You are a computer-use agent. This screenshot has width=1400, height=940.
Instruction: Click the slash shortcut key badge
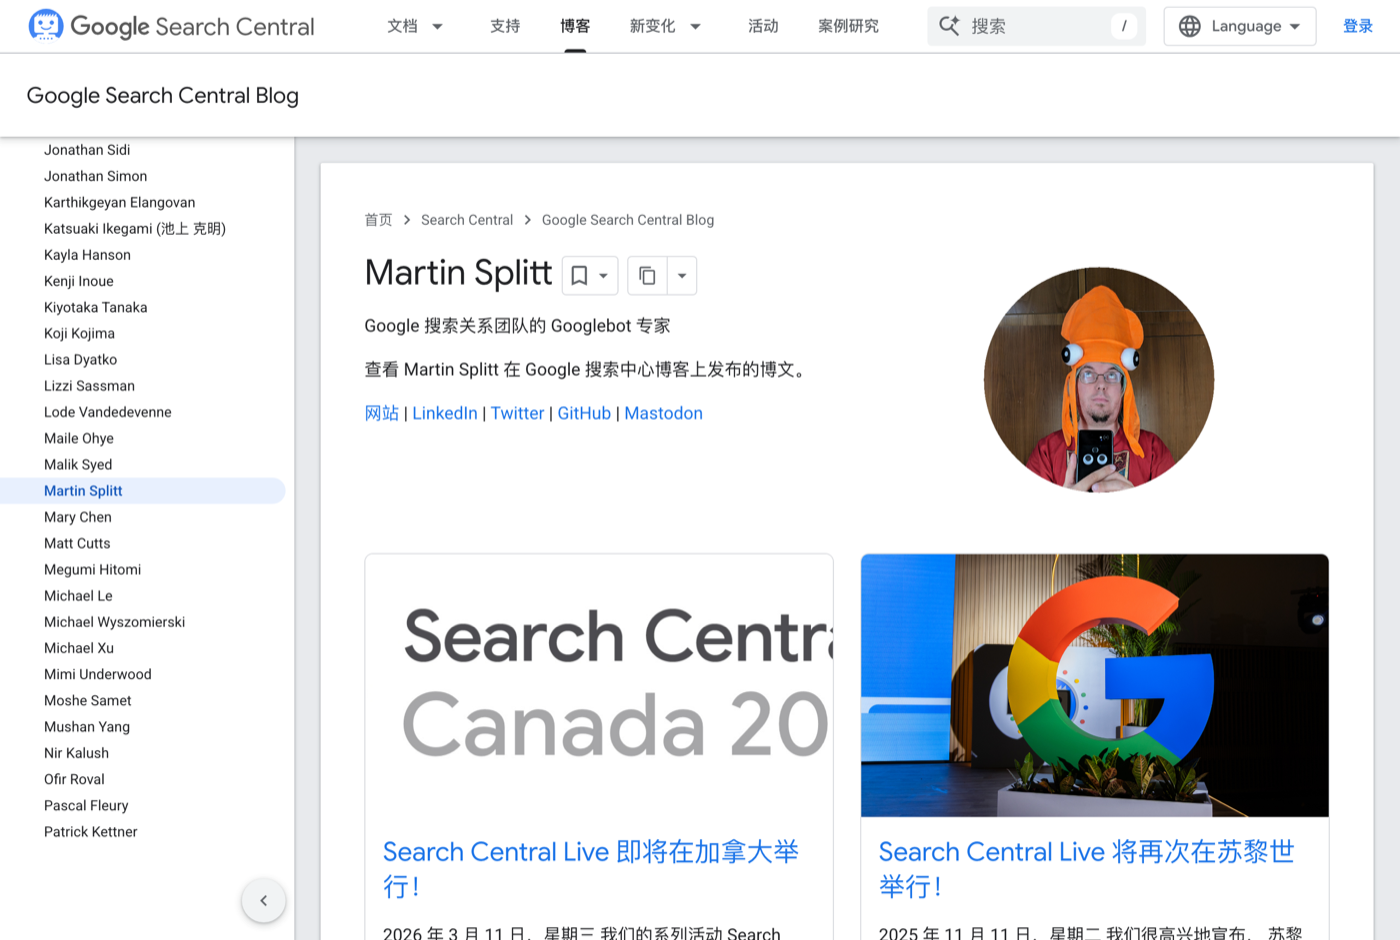pyautogui.click(x=1124, y=26)
